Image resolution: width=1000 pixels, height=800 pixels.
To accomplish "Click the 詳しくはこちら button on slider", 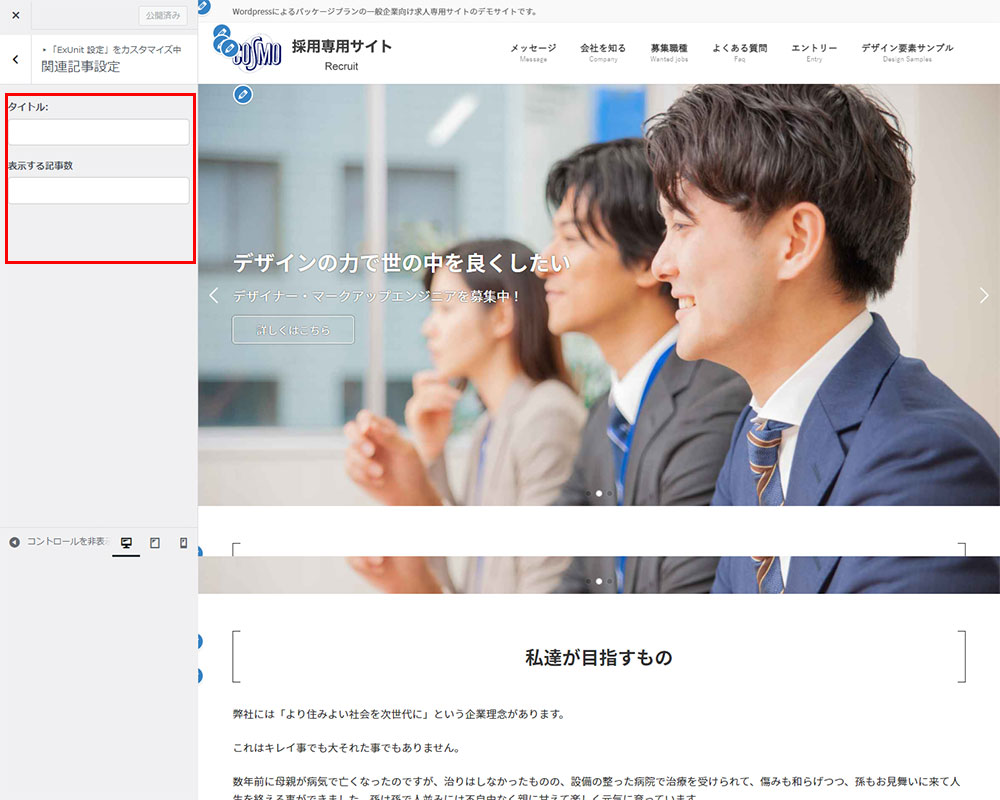I will (293, 330).
